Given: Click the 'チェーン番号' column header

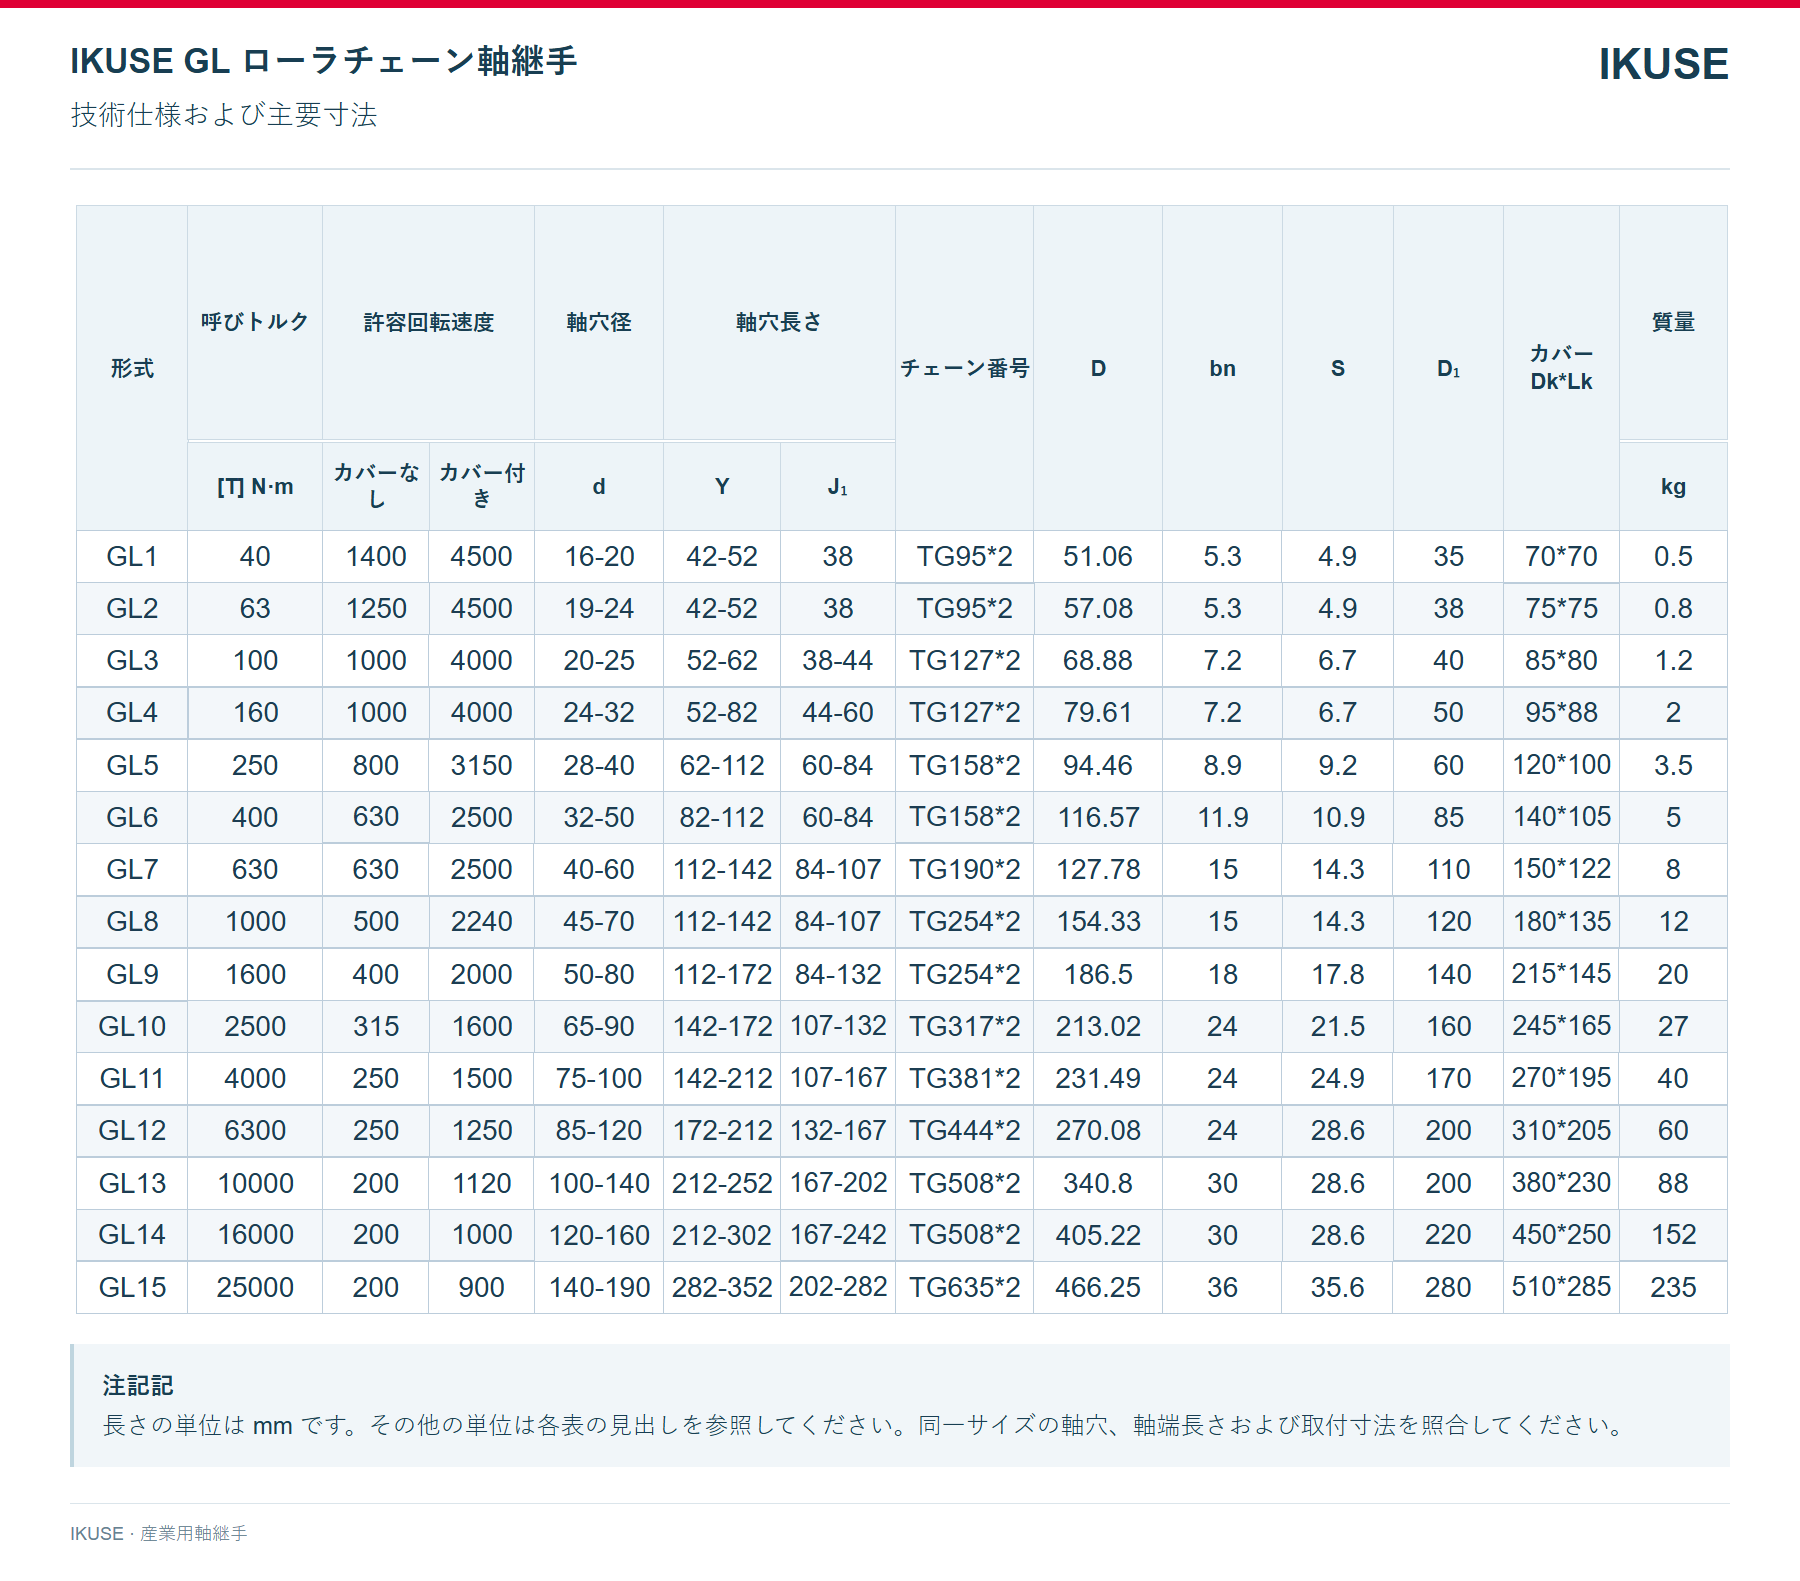Looking at the screenshot, I should [965, 368].
